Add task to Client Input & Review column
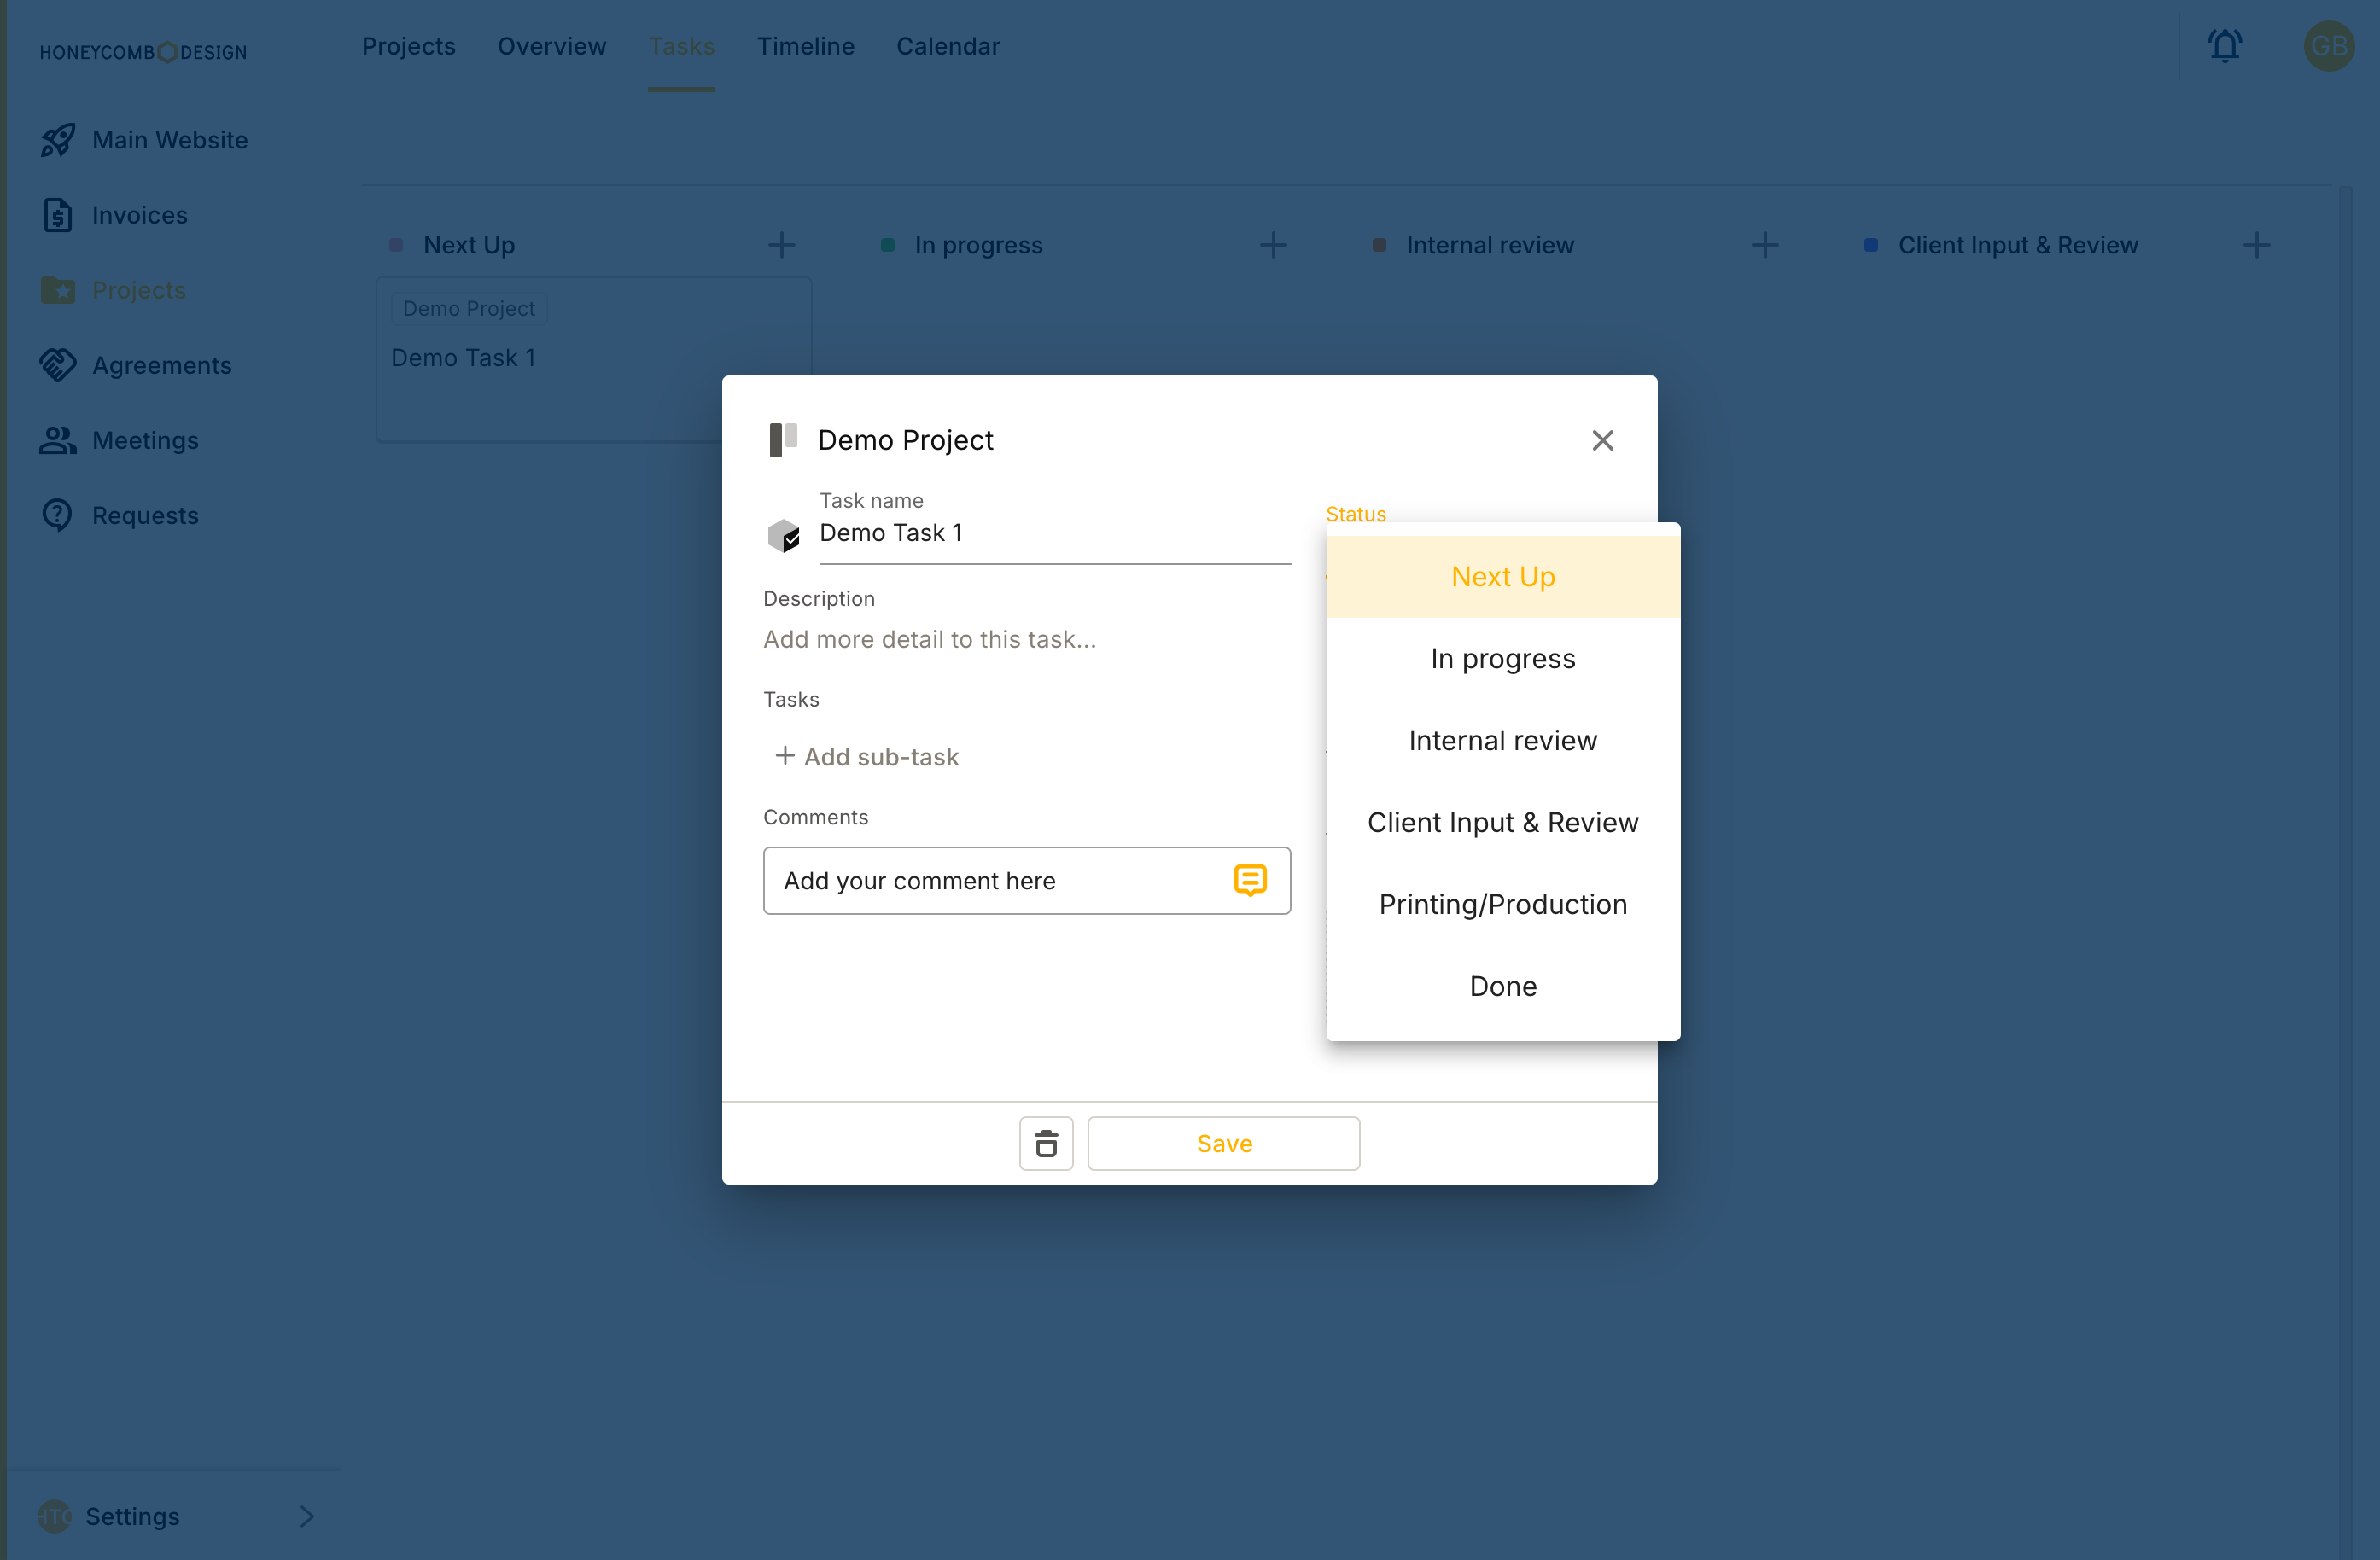Viewport: 2380px width, 1560px height. (2256, 245)
